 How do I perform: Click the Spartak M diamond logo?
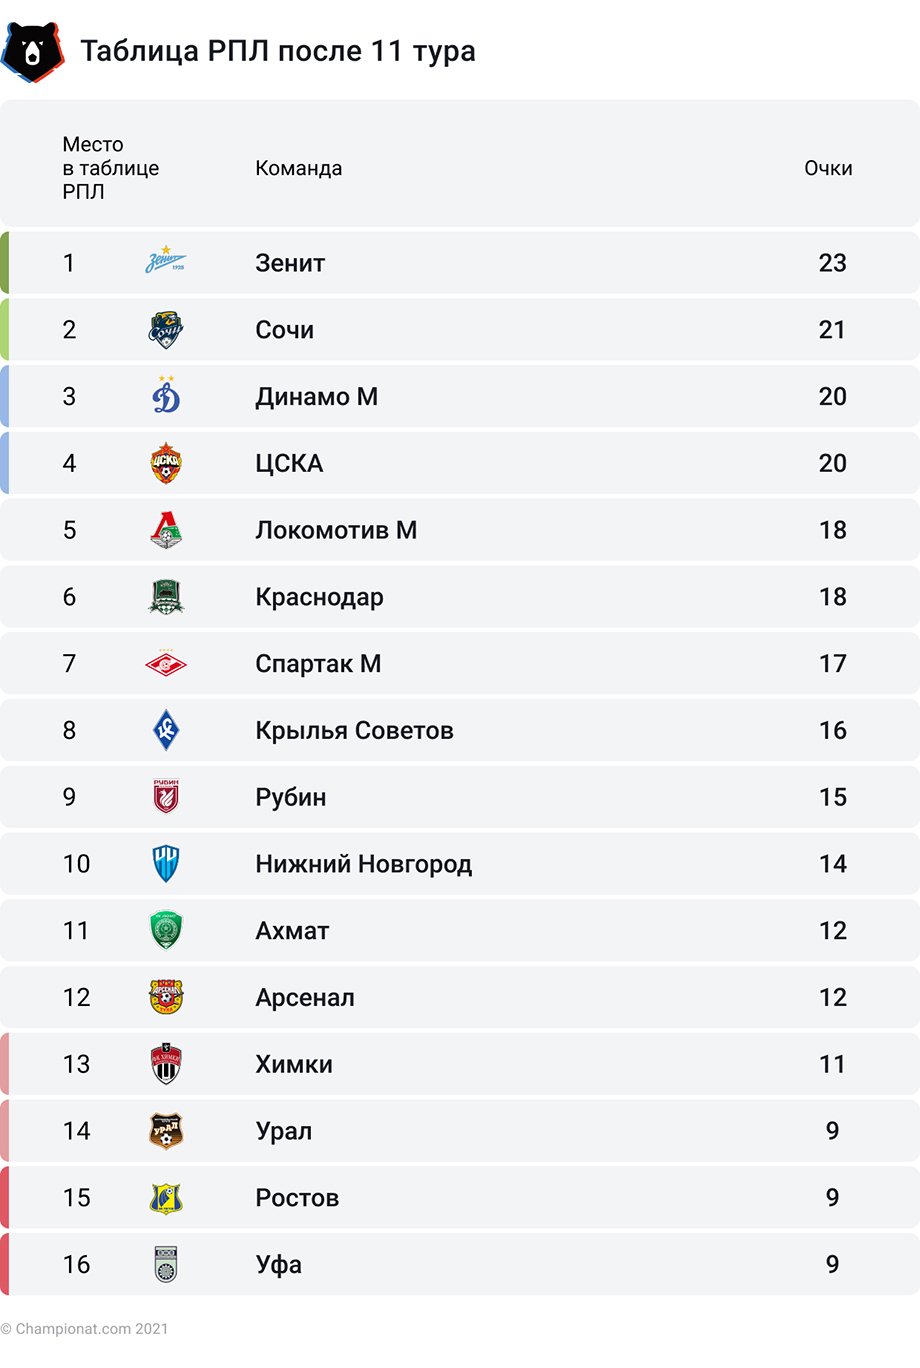click(166, 663)
